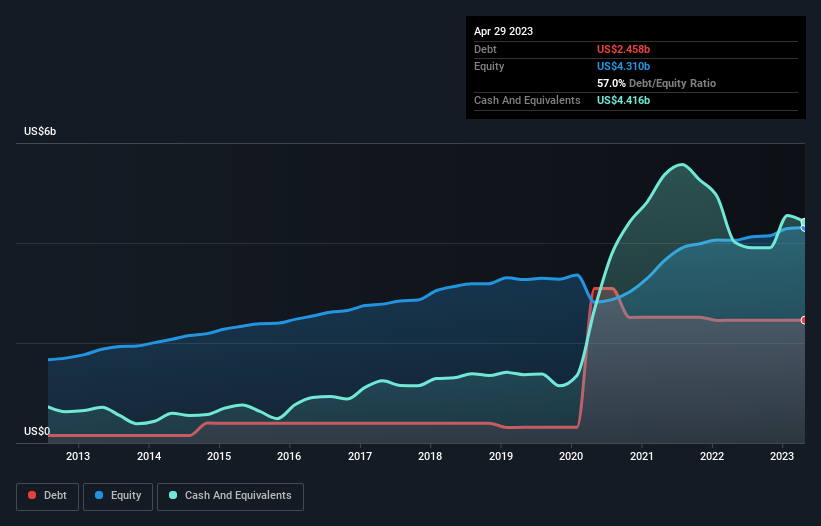Toggle the Cash And Equivalents legend item
821x526 pixels.
[230, 496]
